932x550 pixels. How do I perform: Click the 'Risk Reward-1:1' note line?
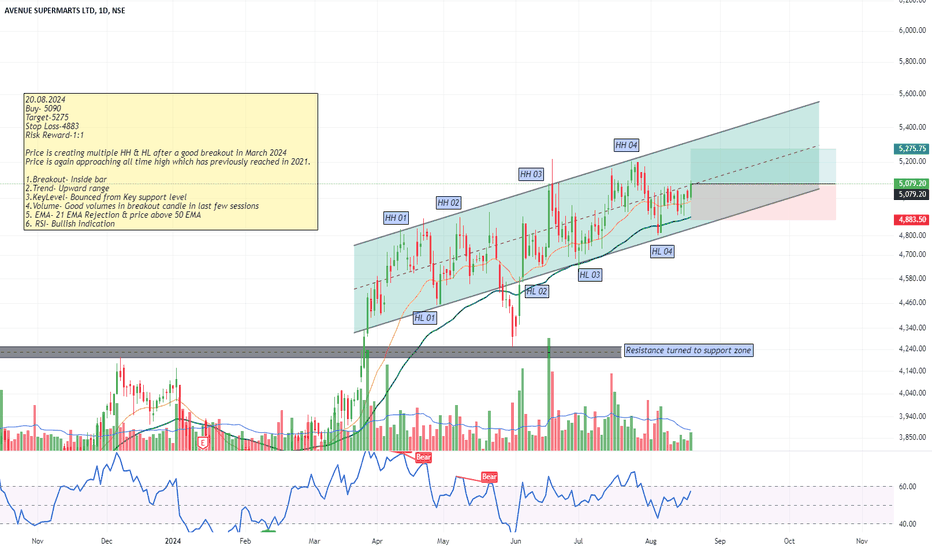coord(55,135)
